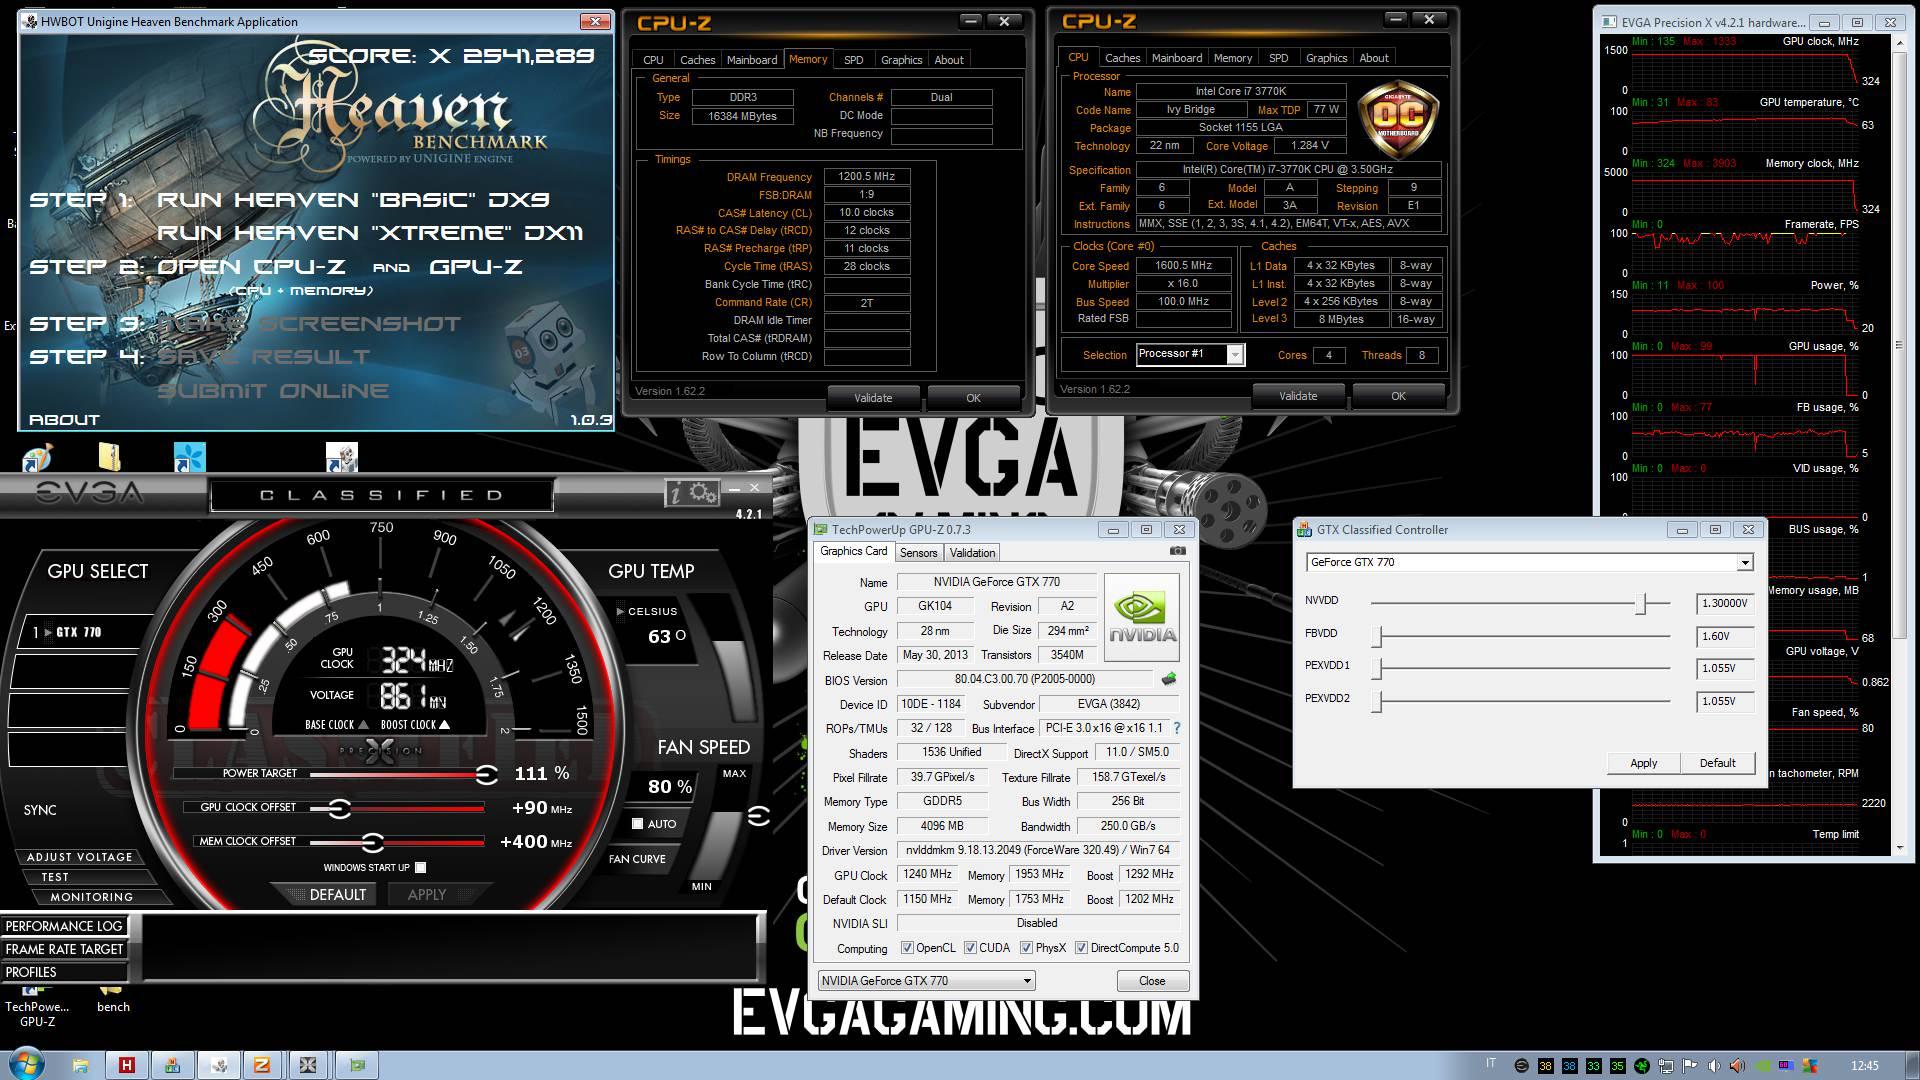Switch to Sensors tab in GPU-Z
The width and height of the screenshot is (1920, 1080).
click(918, 553)
